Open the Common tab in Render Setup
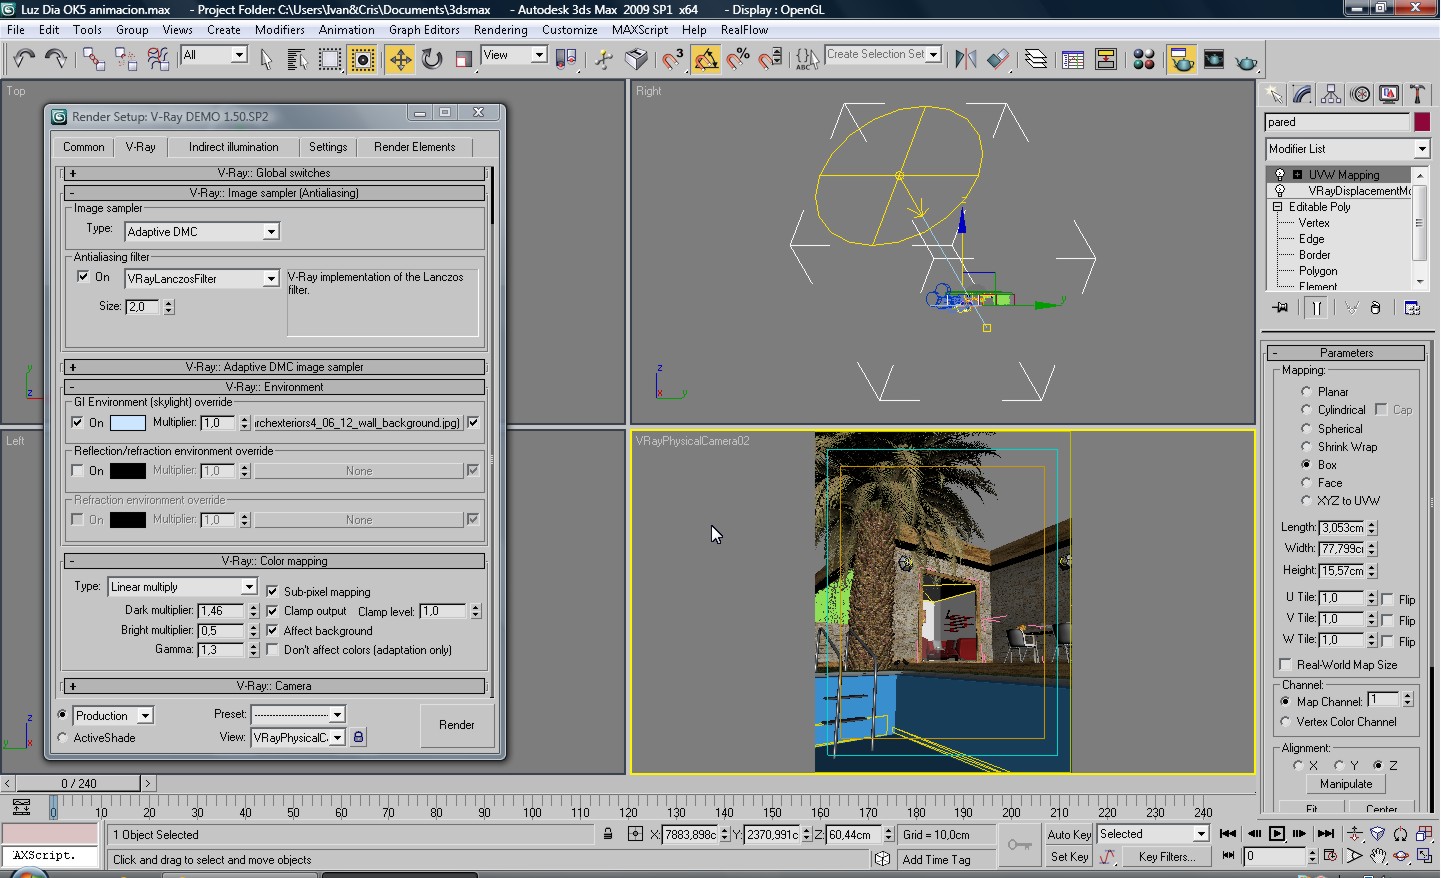 (x=84, y=147)
